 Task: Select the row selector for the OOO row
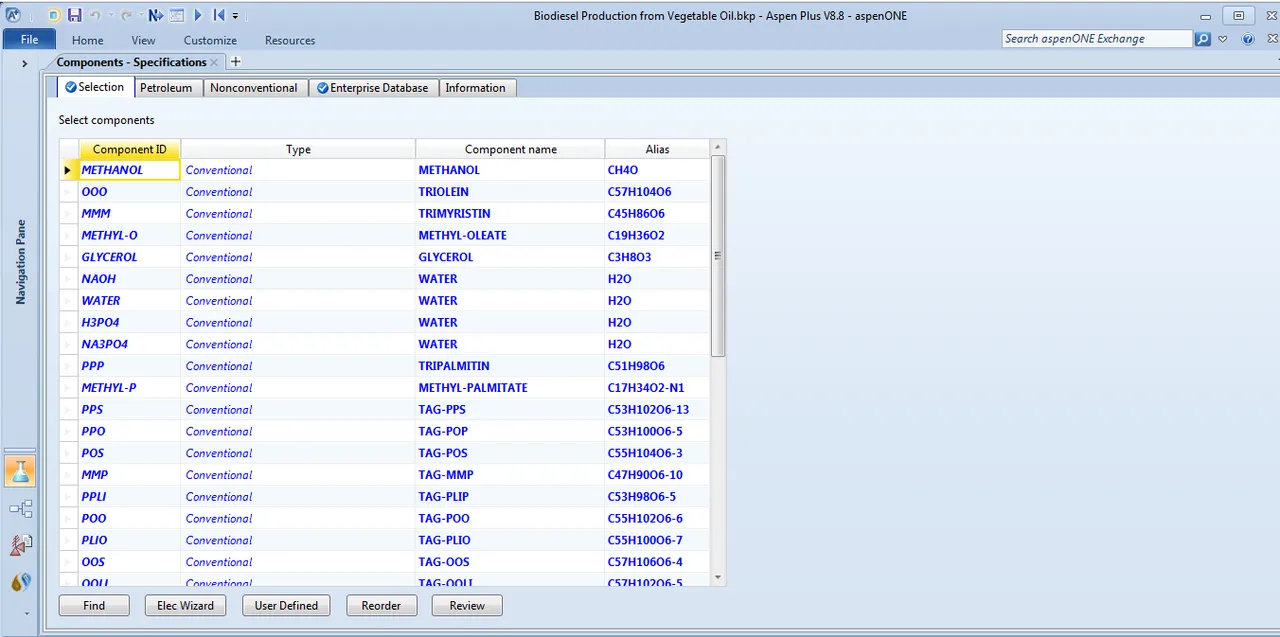[69, 192]
